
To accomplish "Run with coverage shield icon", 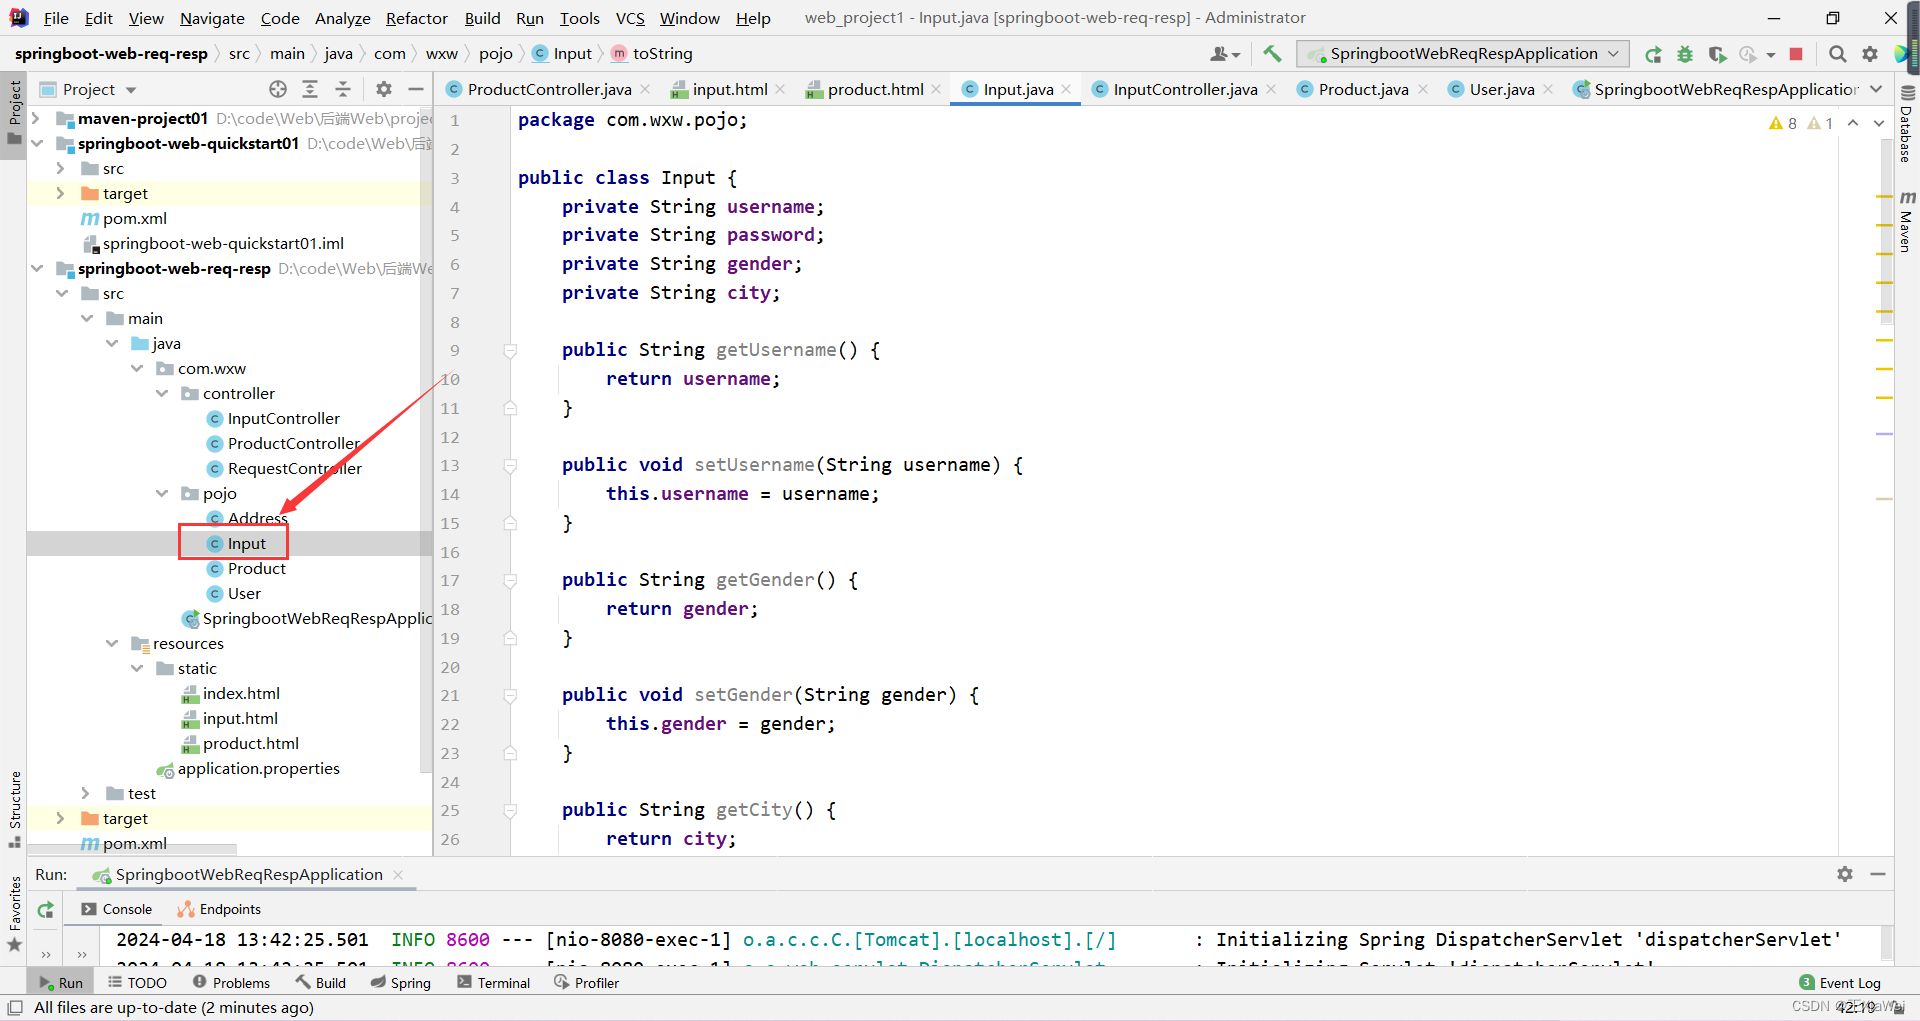I will coord(1717,54).
